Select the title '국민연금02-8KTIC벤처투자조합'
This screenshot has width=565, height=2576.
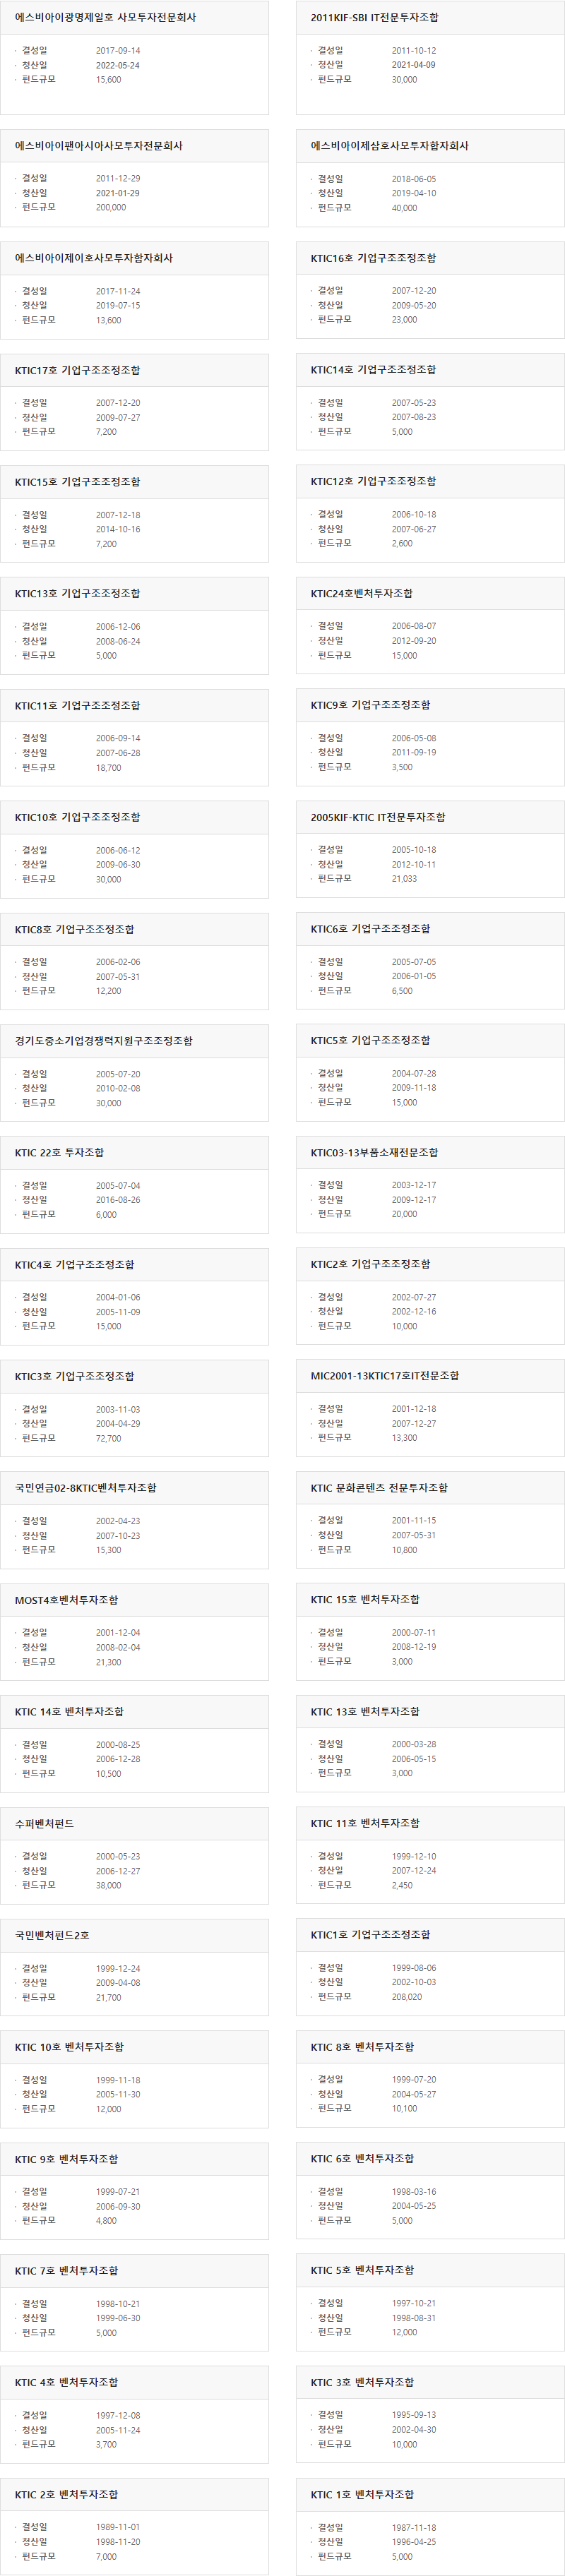[x=85, y=1487]
